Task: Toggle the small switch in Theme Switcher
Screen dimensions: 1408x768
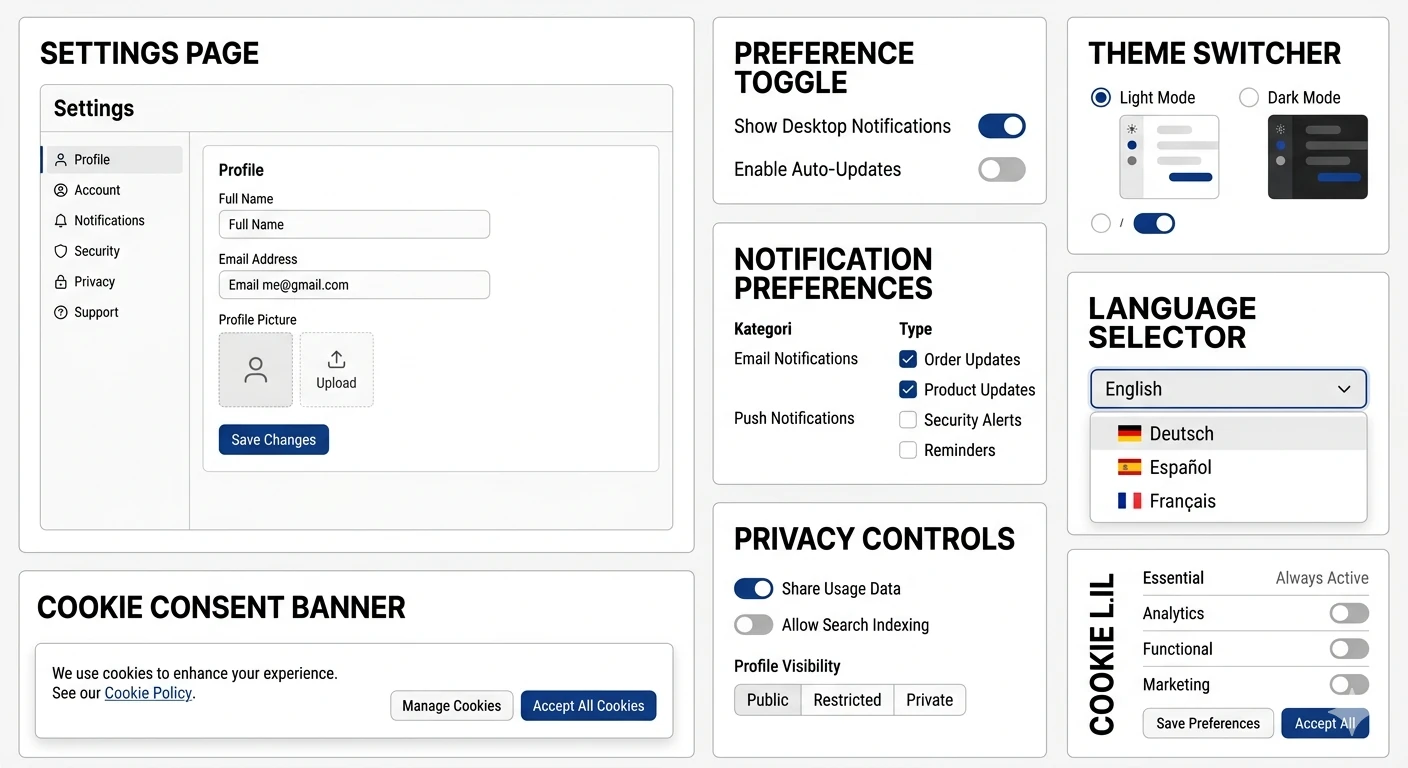Action: (x=1154, y=223)
